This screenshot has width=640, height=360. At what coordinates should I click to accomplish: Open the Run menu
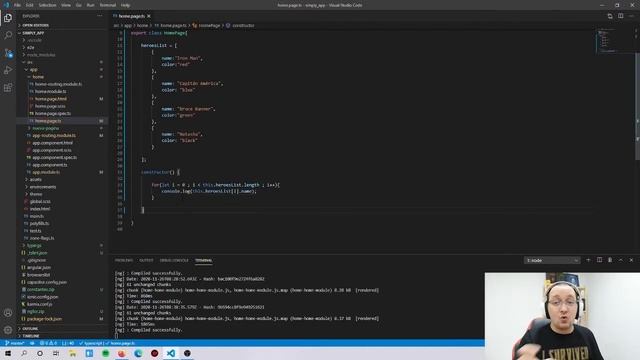pos(91,5)
